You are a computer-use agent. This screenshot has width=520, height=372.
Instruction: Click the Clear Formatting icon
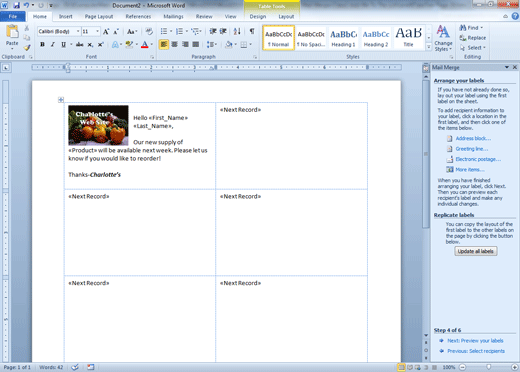149,31
